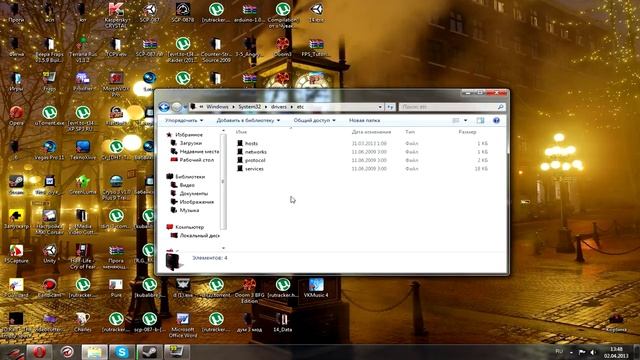Click navigation pane scroll-down arrow
The image size is (640, 360).
pyautogui.click(x=223, y=248)
